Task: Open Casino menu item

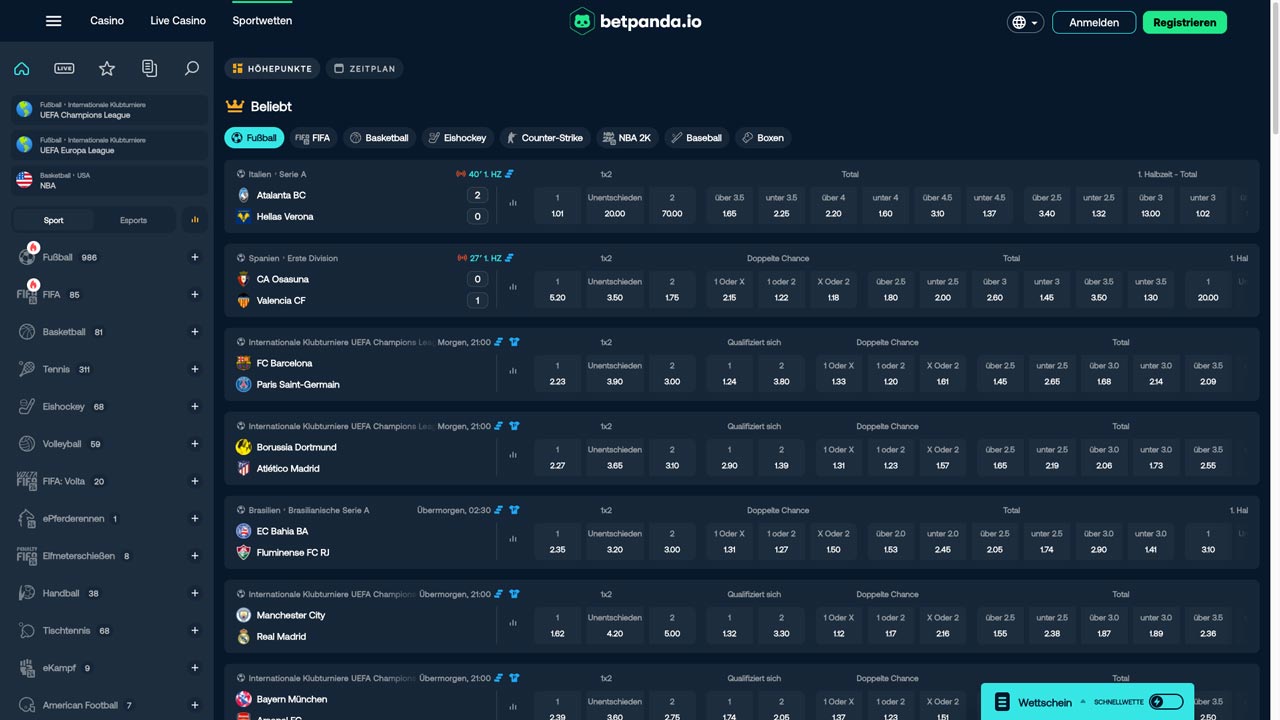Action: 107,21
